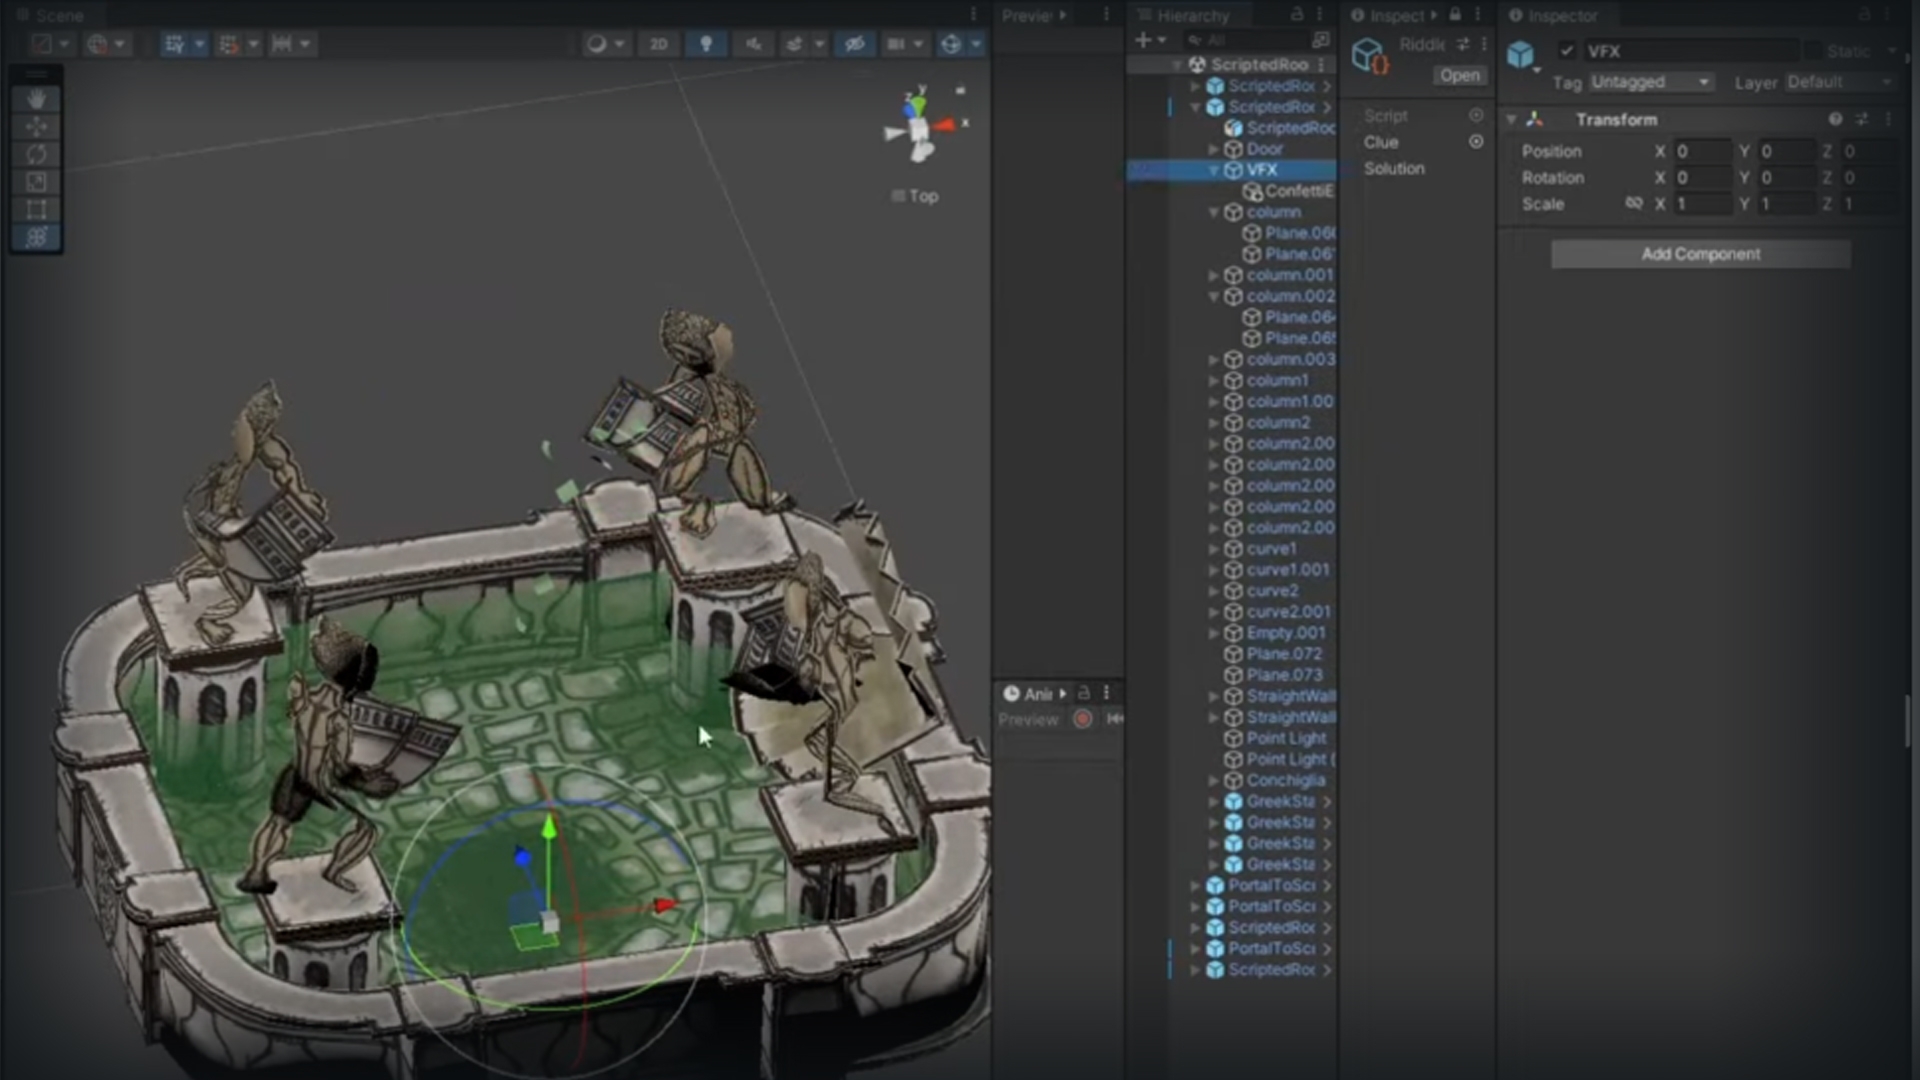The image size is (1920, 1080).
Task: Toggle 2D view mode
Action: click(658, 44)
